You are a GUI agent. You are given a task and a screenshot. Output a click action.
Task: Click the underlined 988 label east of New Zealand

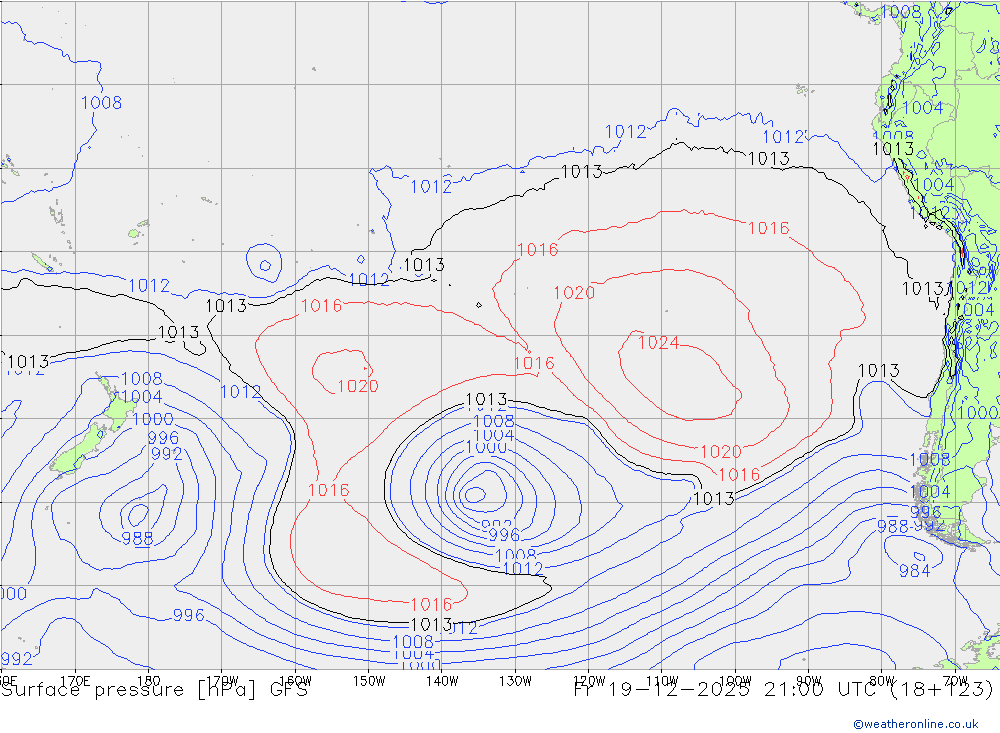137,539
